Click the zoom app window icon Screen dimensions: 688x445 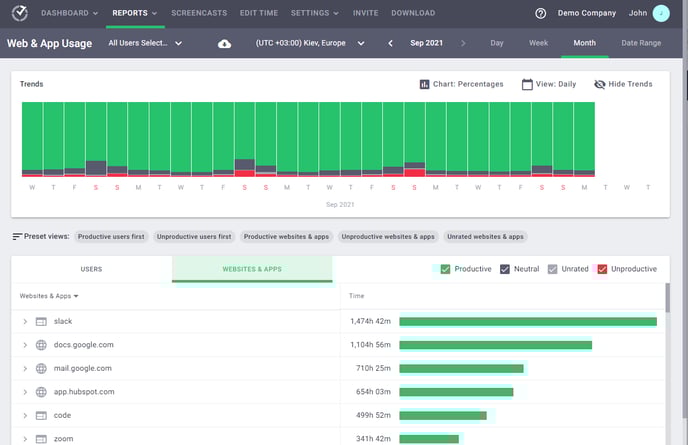[x=41, y=439]
